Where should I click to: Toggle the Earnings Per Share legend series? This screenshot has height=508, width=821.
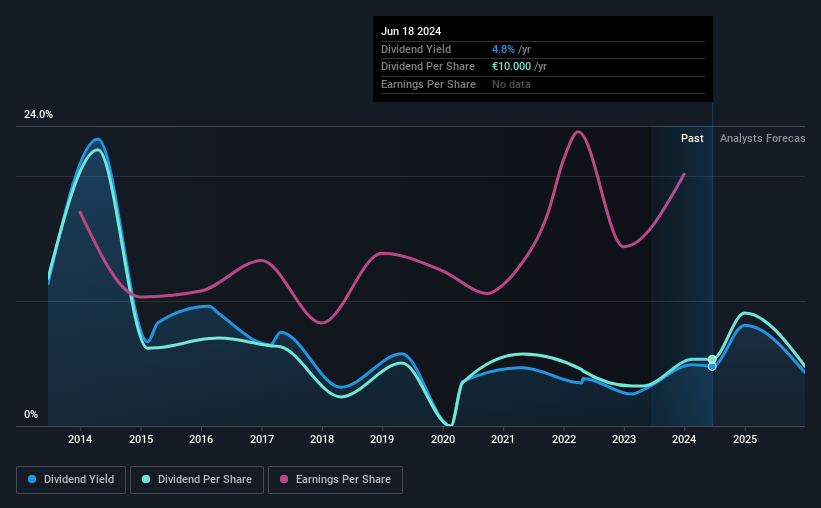click(335, 480)
